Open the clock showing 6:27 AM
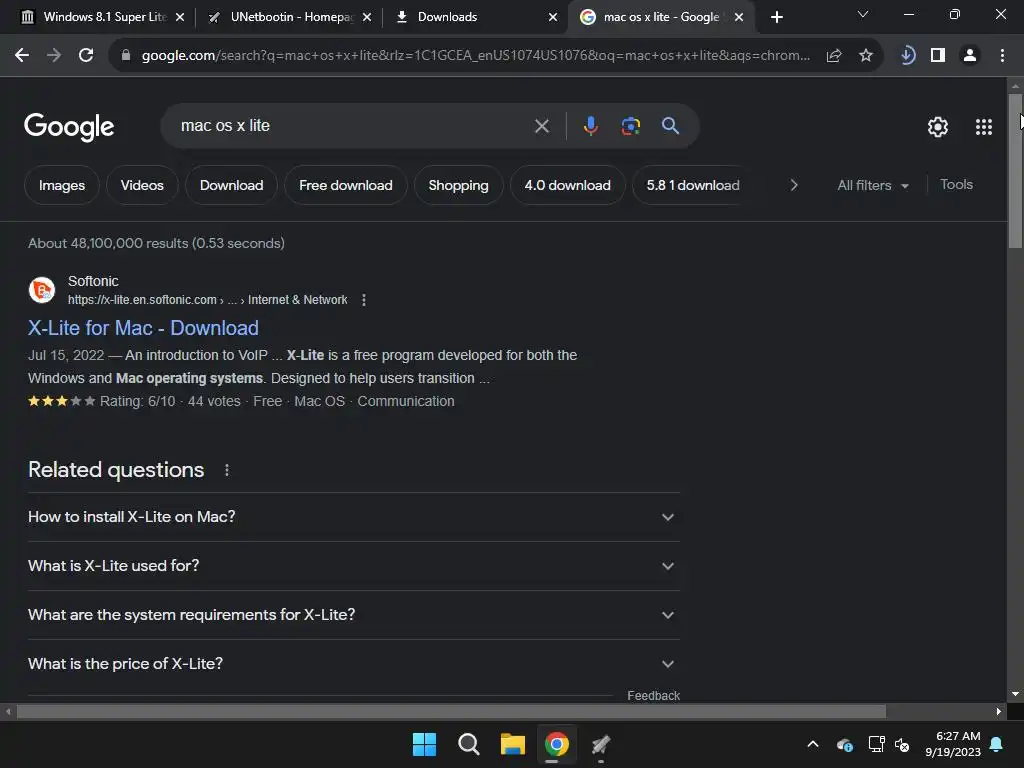 (x=953, y=744)
